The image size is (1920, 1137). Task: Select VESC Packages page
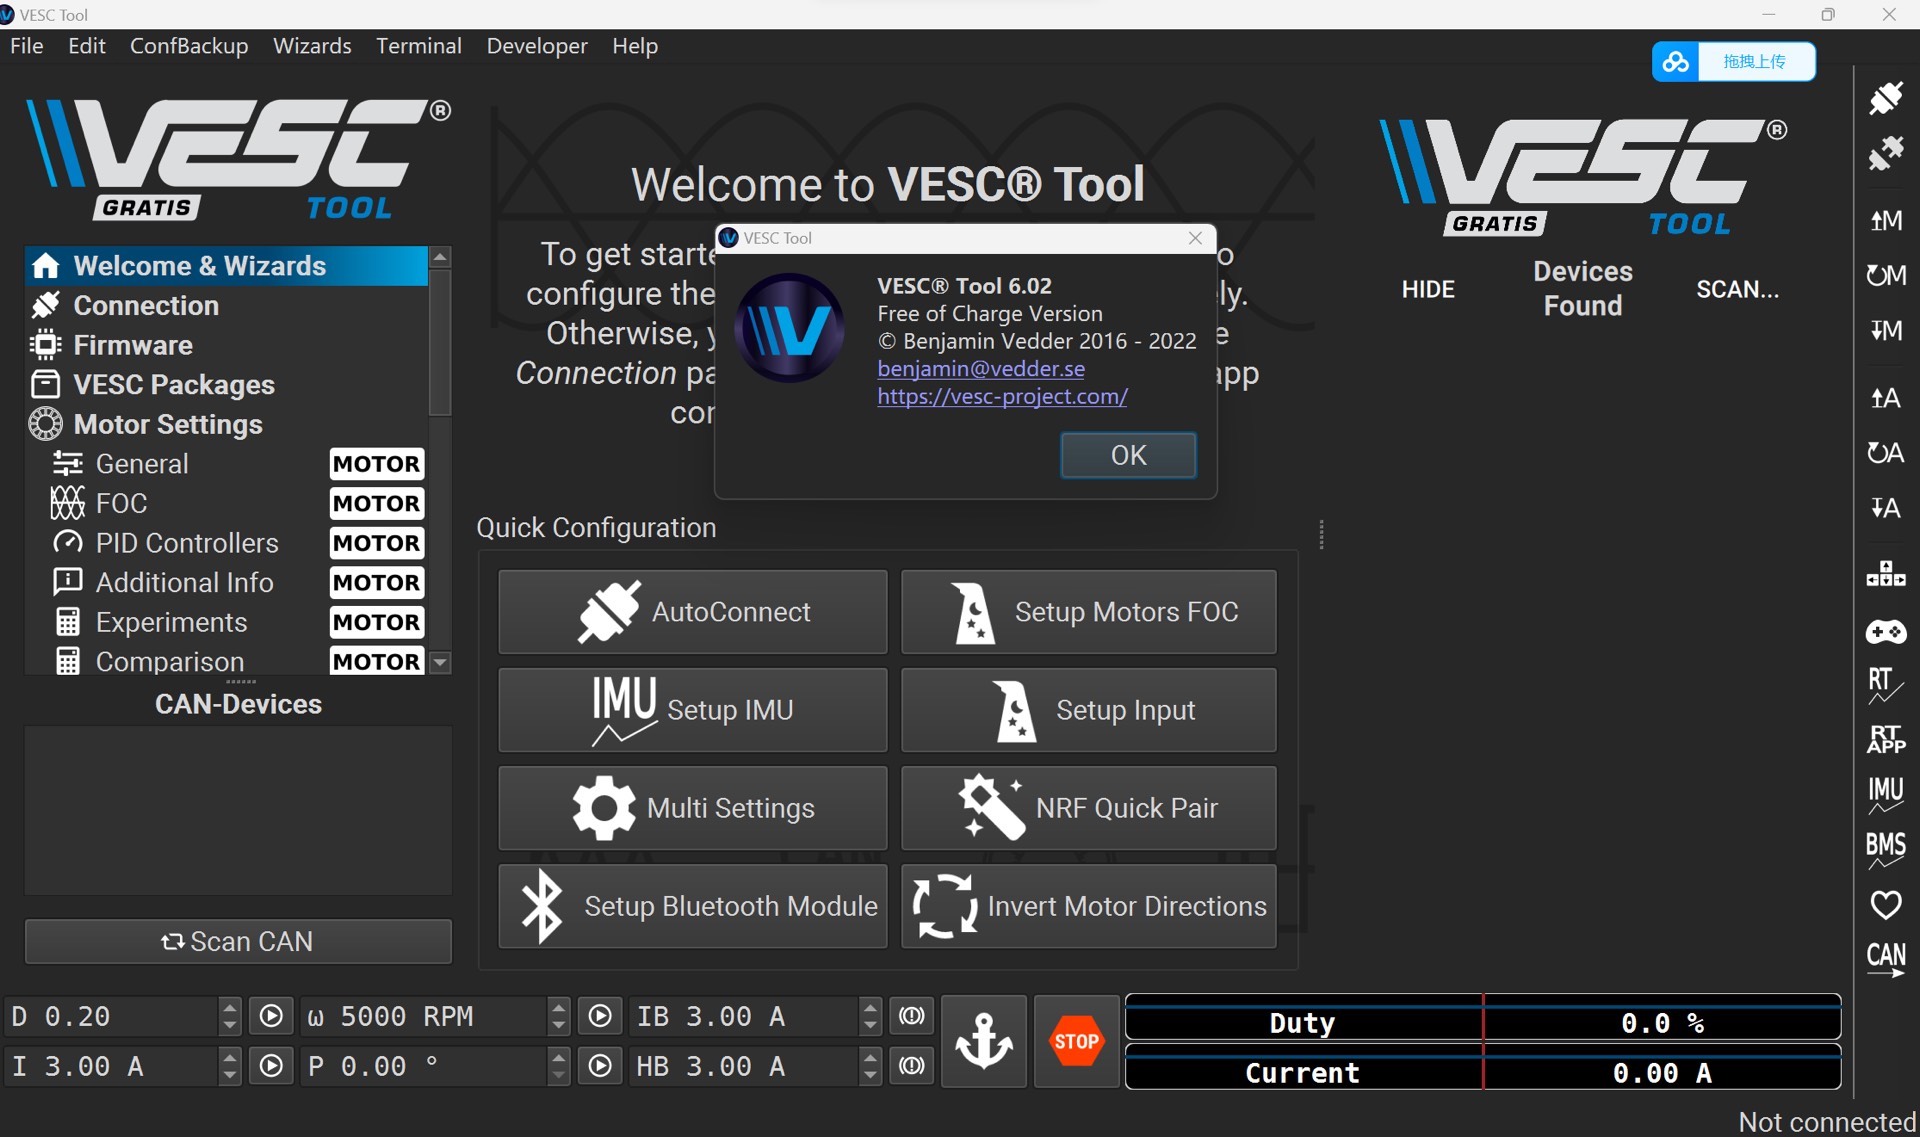[227, 385]
